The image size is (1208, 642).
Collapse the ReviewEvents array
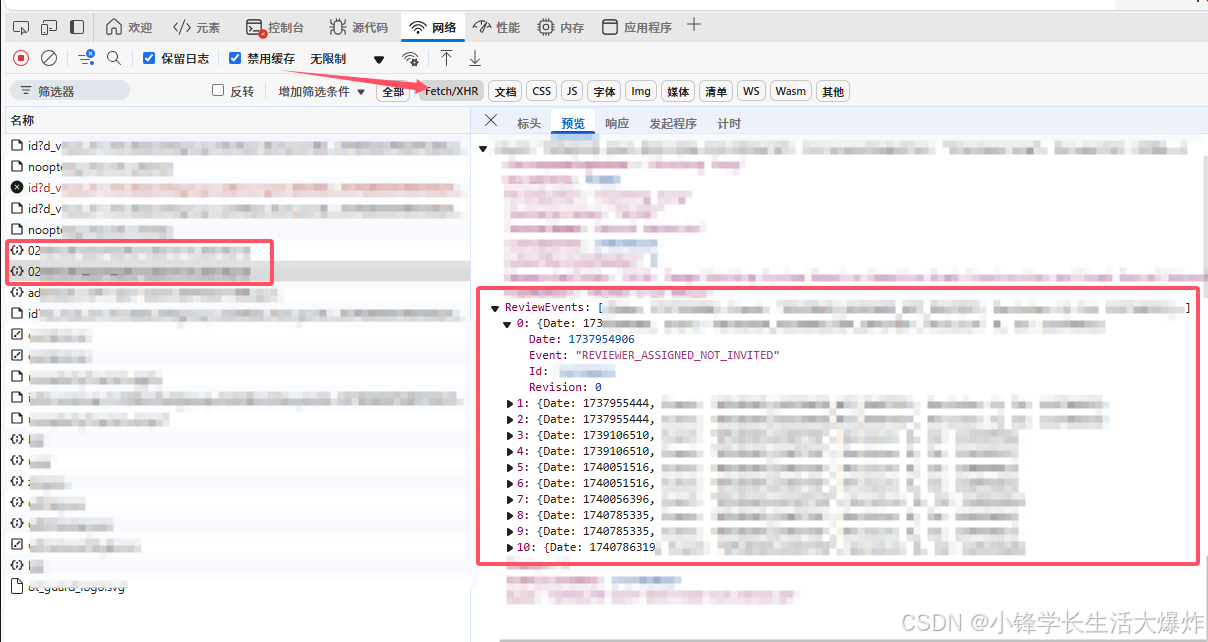495,308
